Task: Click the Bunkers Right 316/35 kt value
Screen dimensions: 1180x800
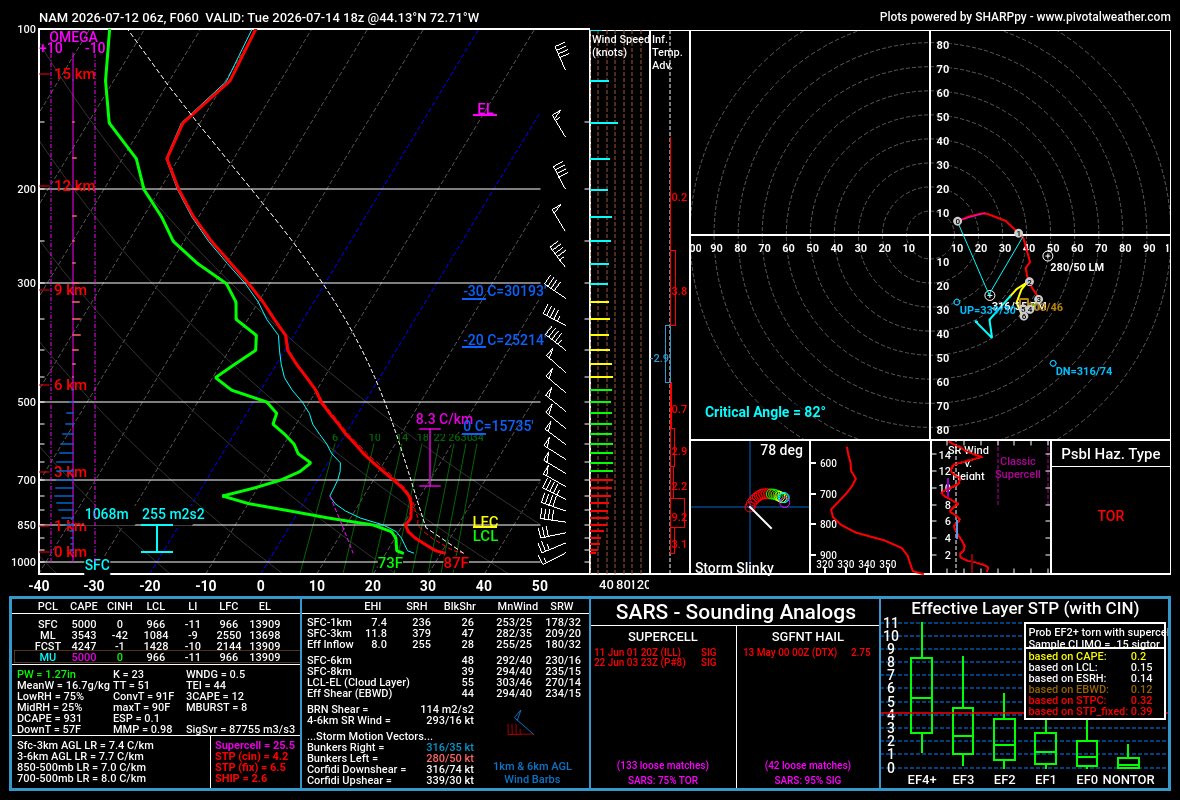Action: click(450, 747)
